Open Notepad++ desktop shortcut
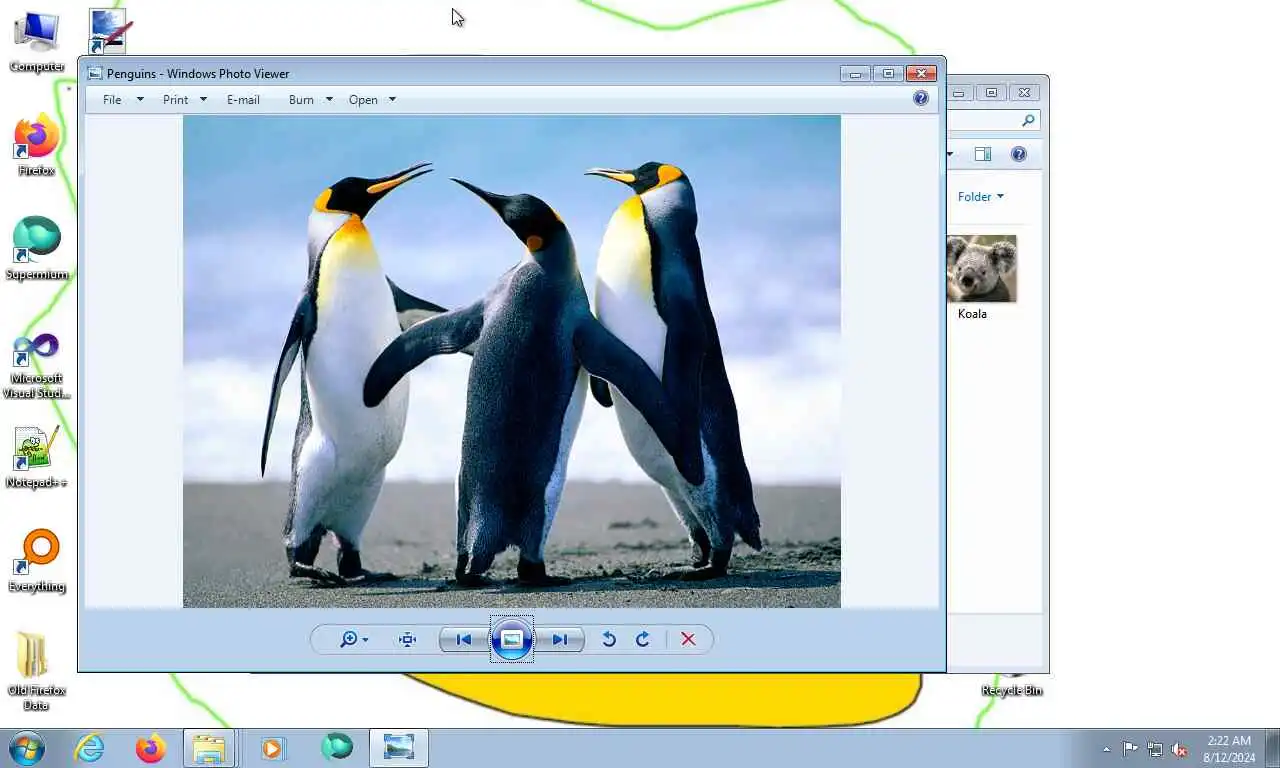 click(37, 457)
